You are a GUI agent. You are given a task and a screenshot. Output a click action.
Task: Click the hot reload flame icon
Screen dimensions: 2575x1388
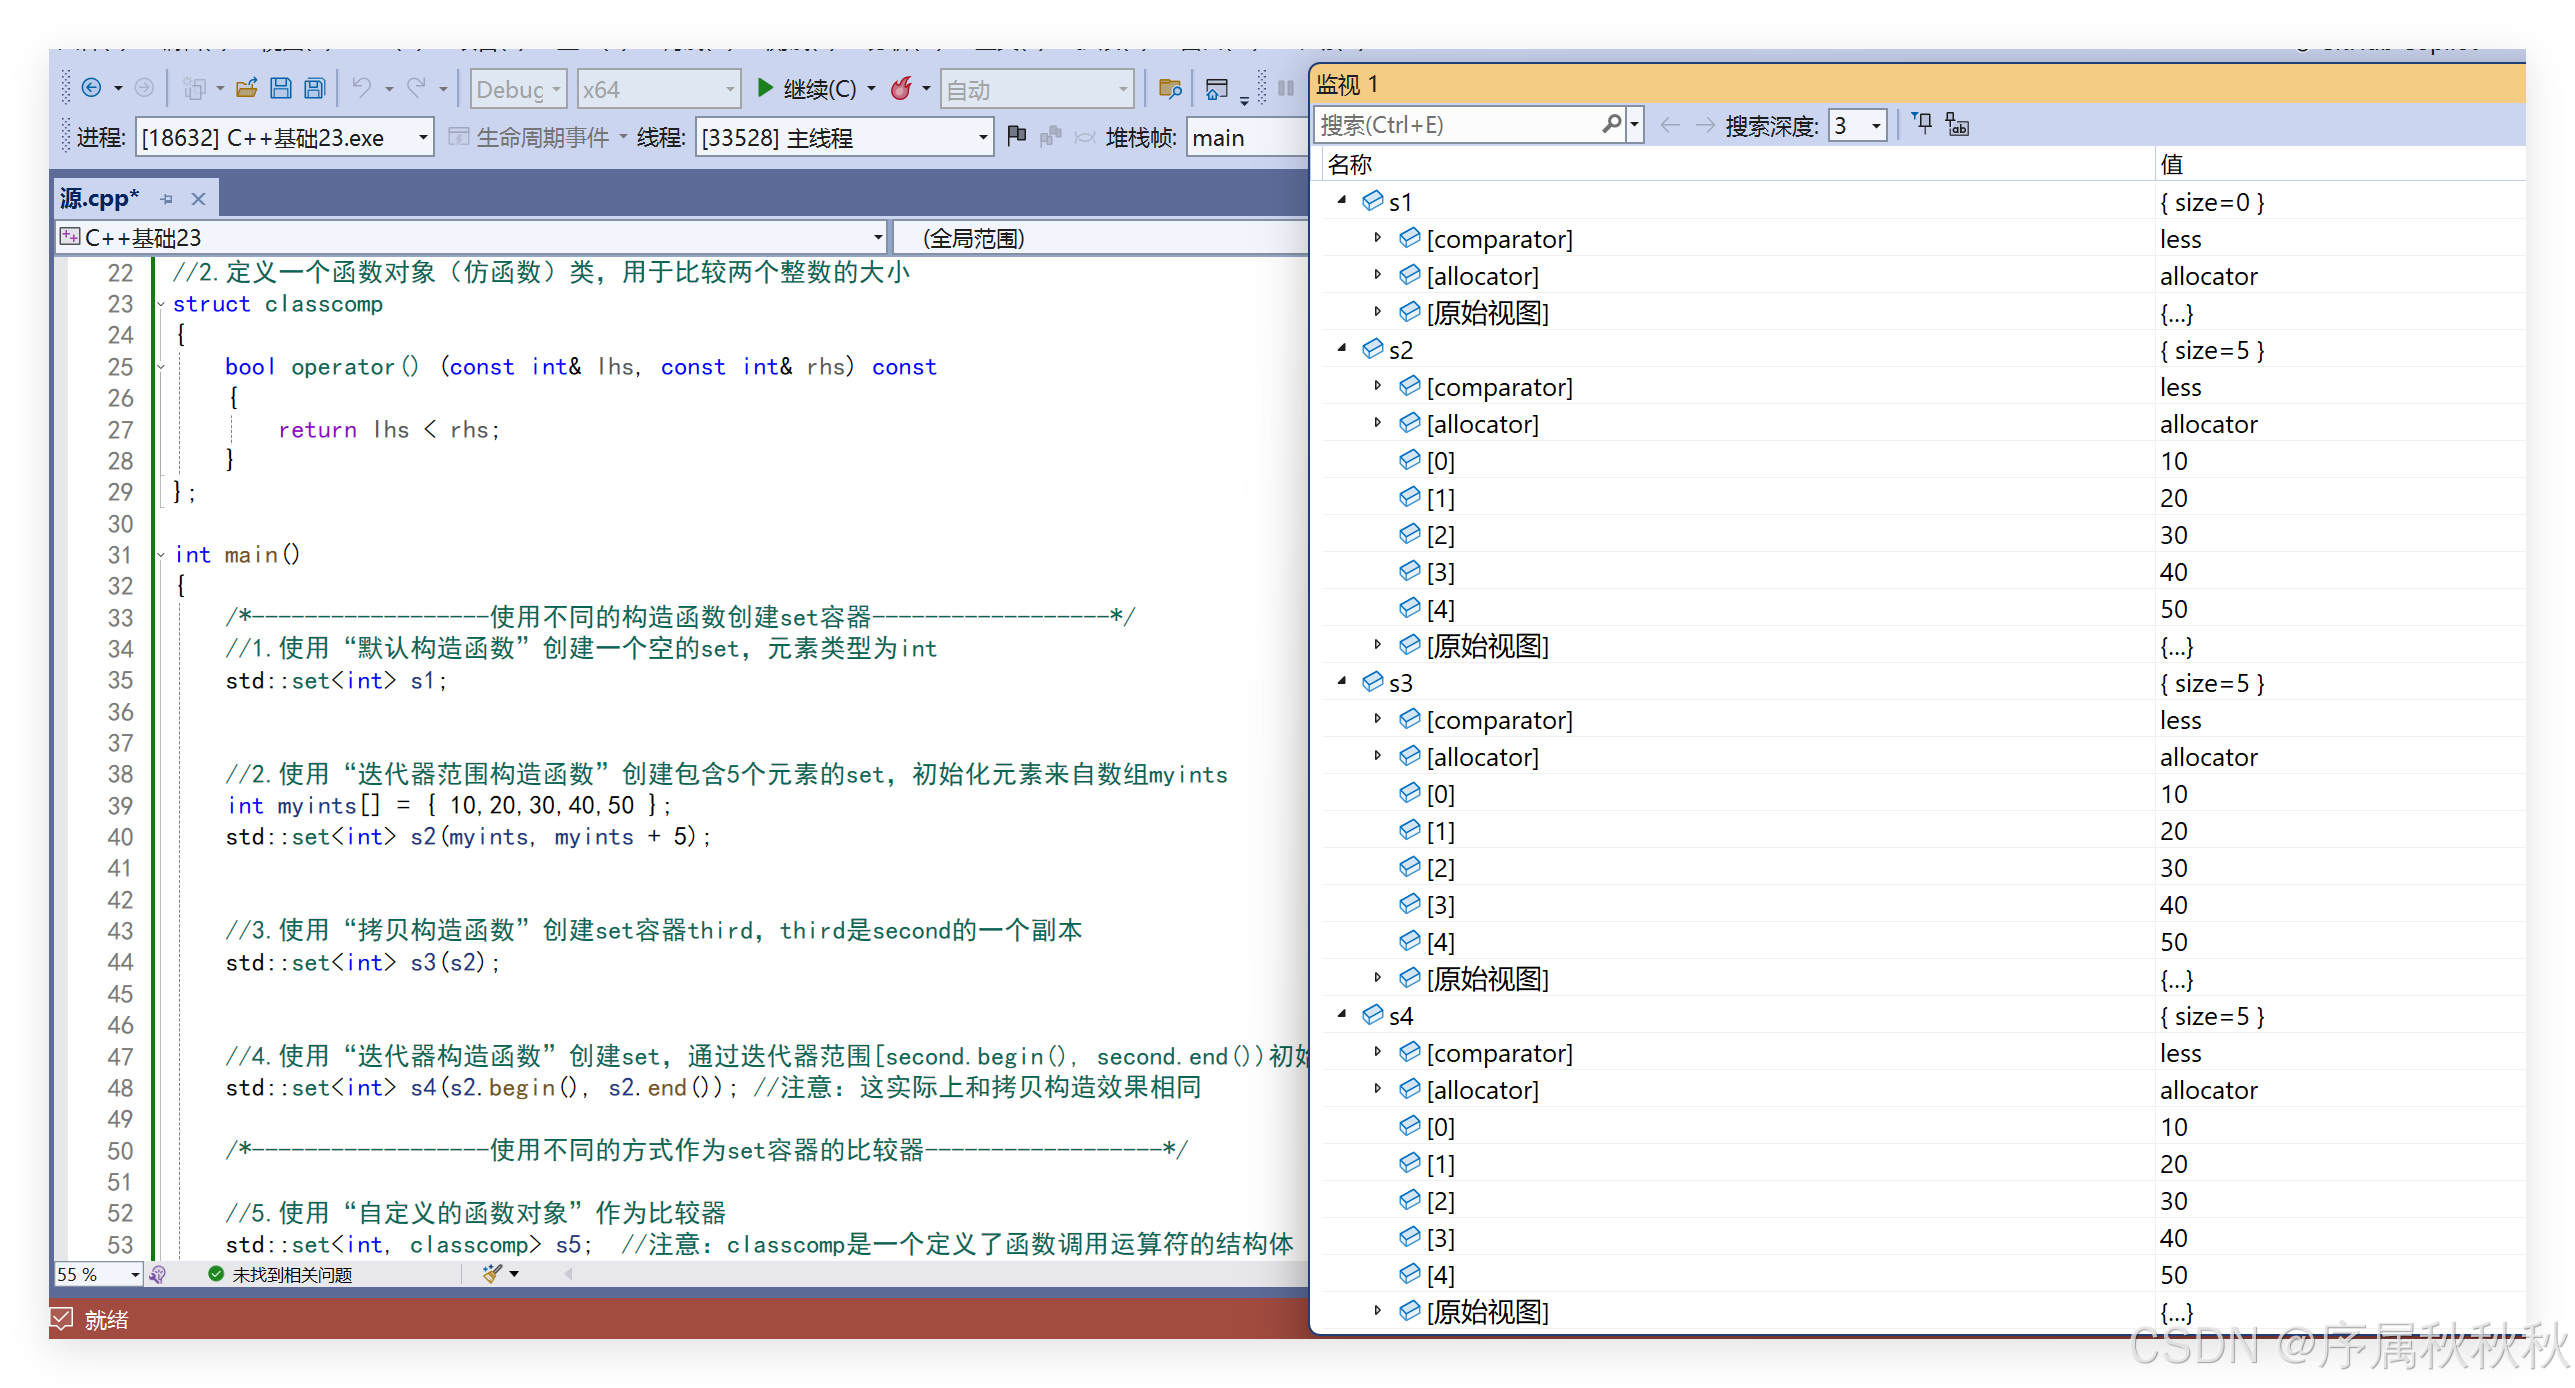click(x=901, y=88)
